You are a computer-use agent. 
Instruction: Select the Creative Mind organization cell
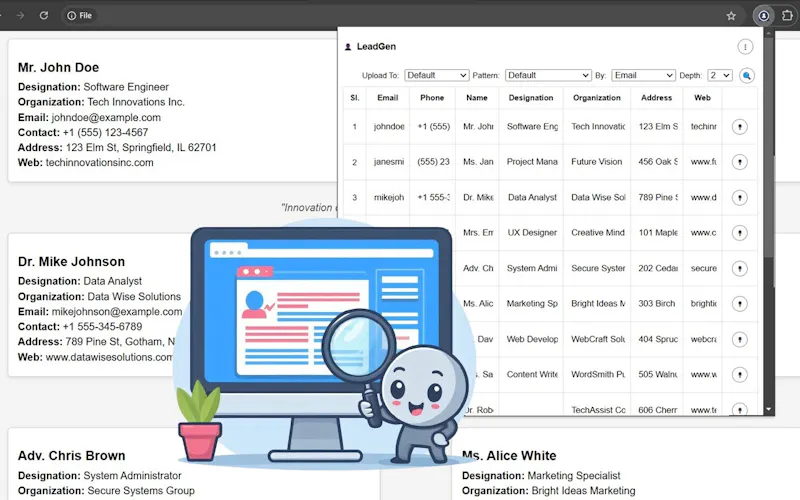(x=597, y=233)
